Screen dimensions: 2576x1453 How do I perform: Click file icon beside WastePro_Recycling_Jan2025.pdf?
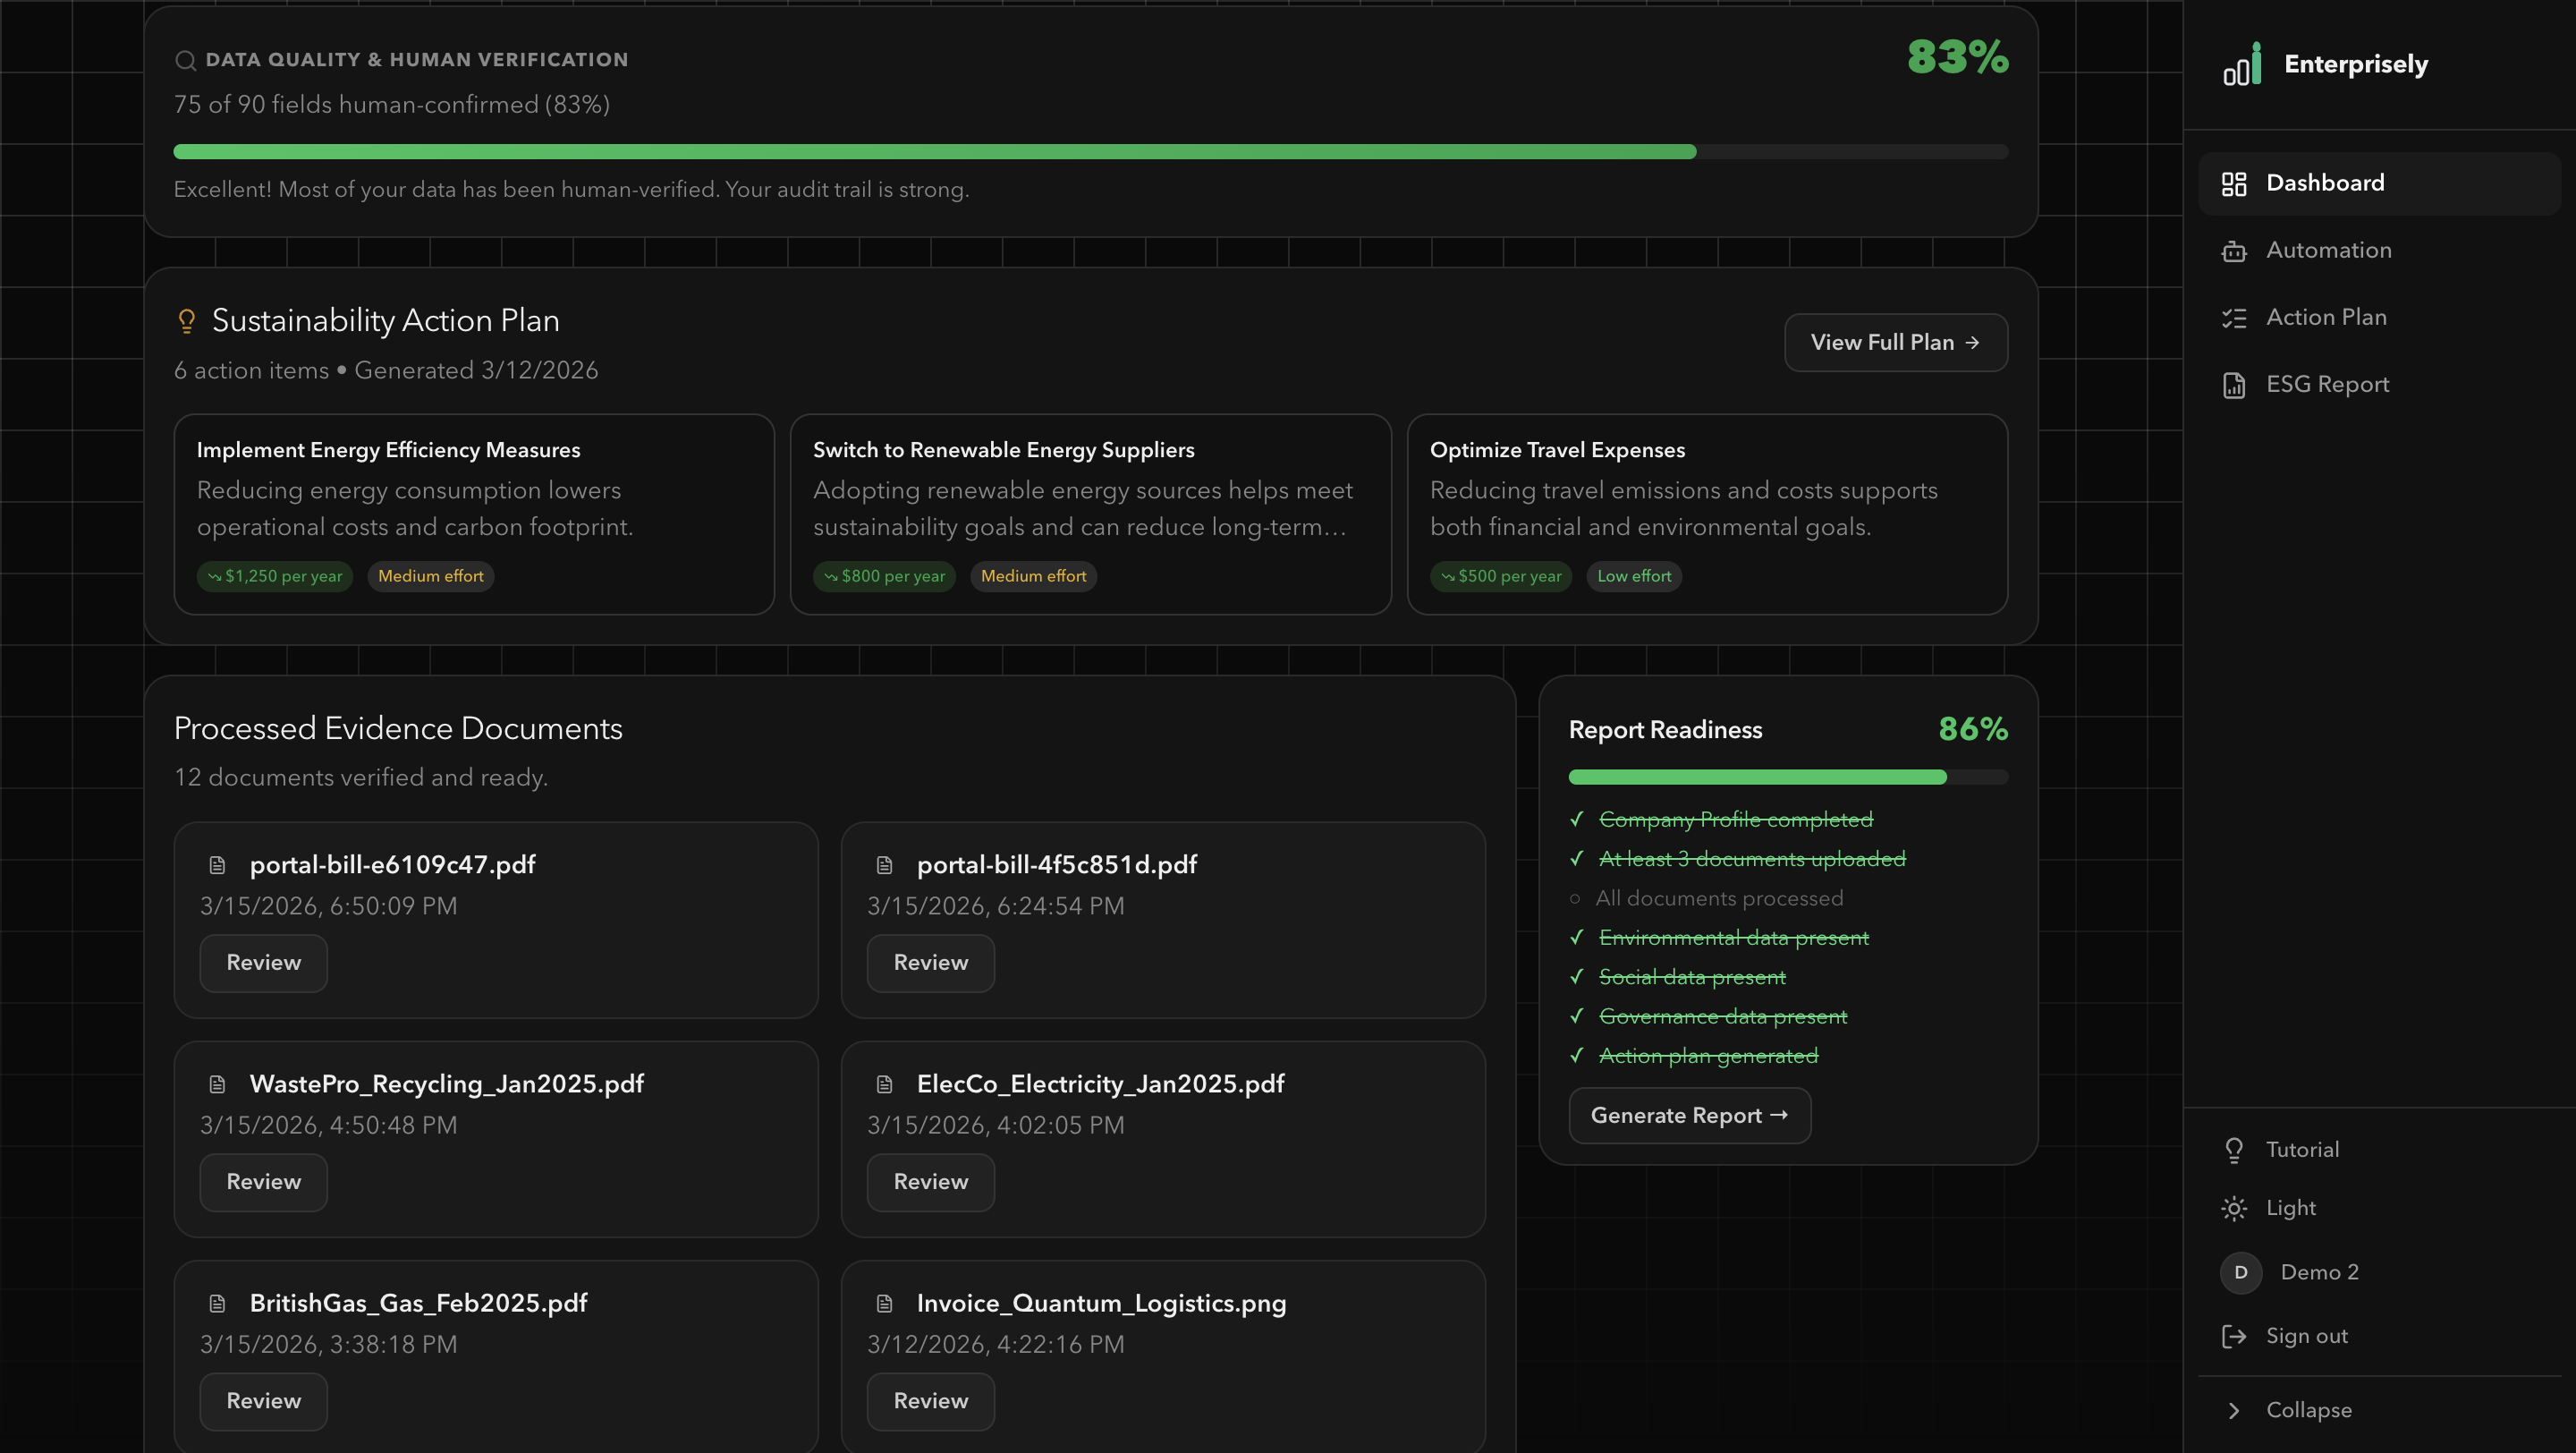click(217, 1084)
